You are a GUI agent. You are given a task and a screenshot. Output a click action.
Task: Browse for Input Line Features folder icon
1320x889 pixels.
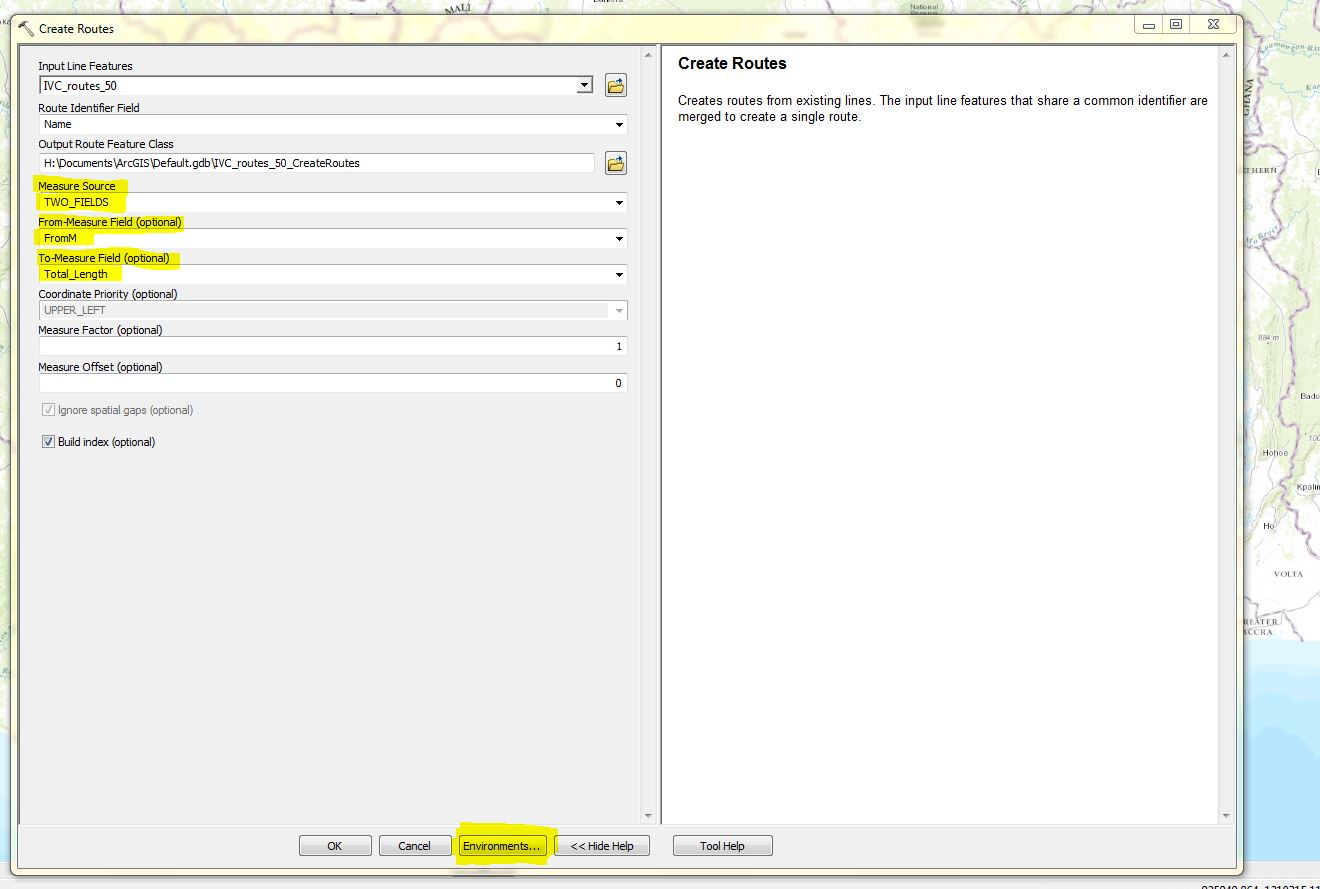pos(616,86)
